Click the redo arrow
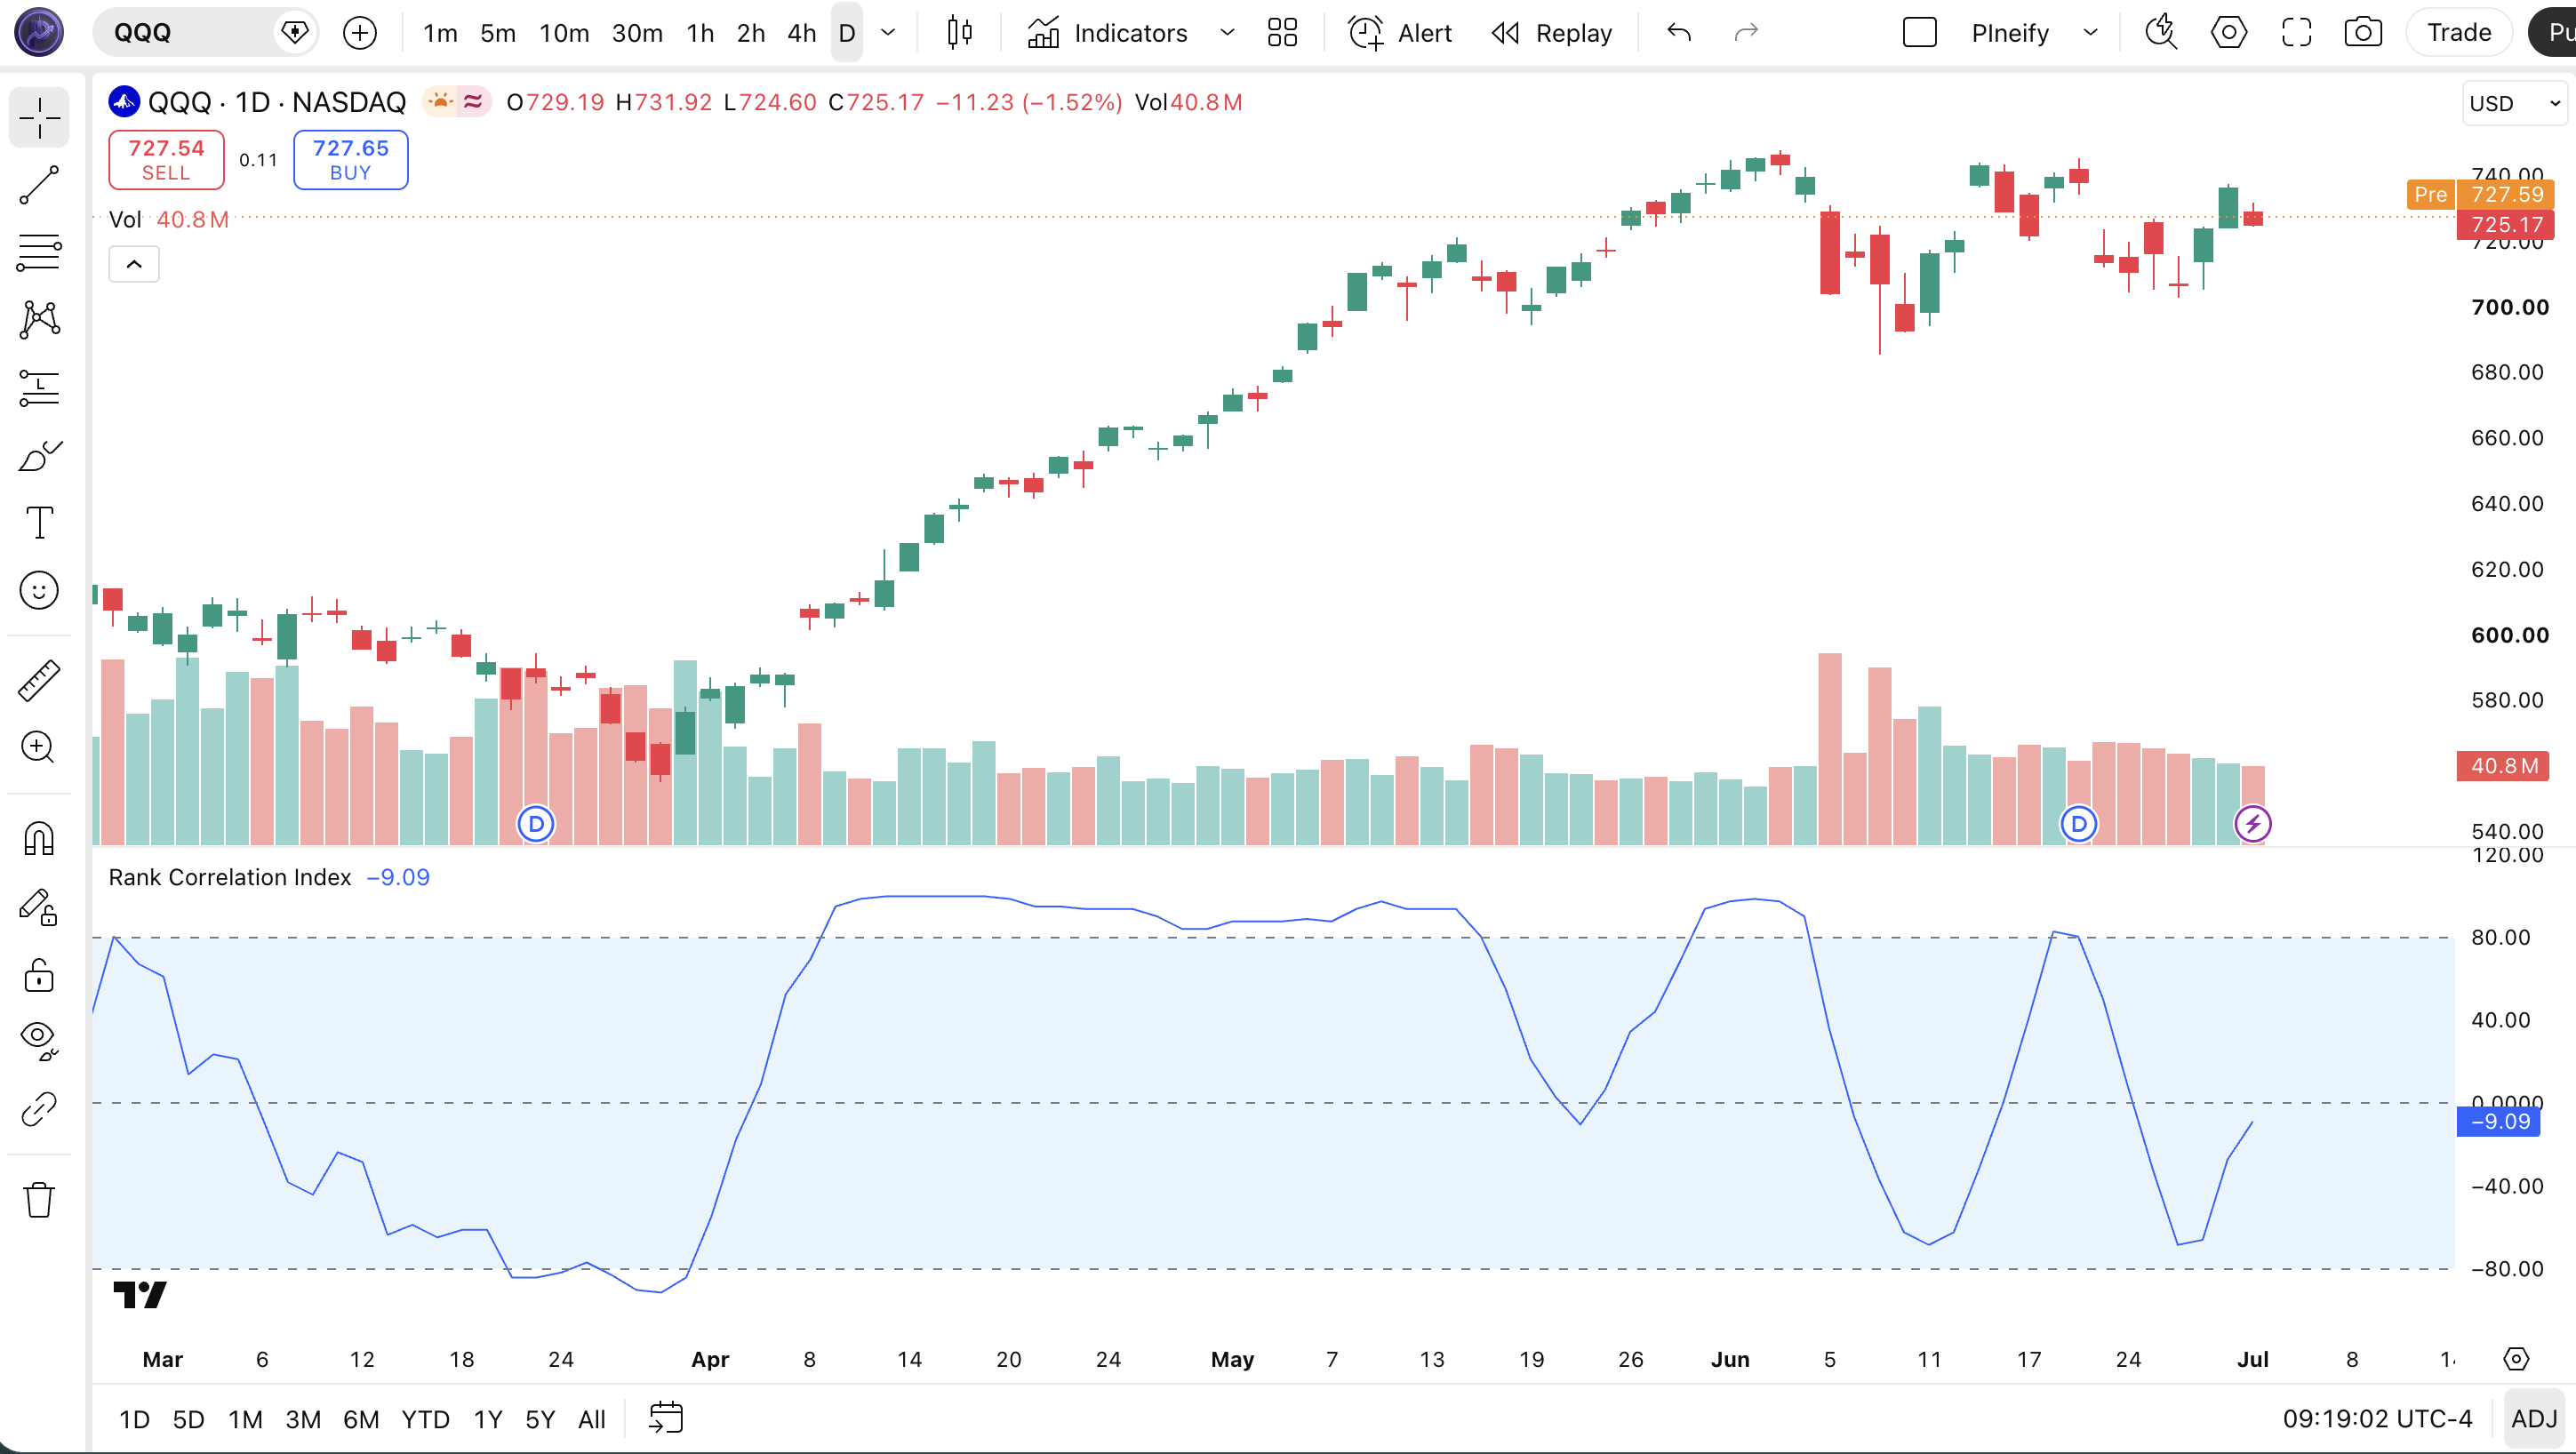Viewport: 2576px width, 1454px height. coord(1746,32)
